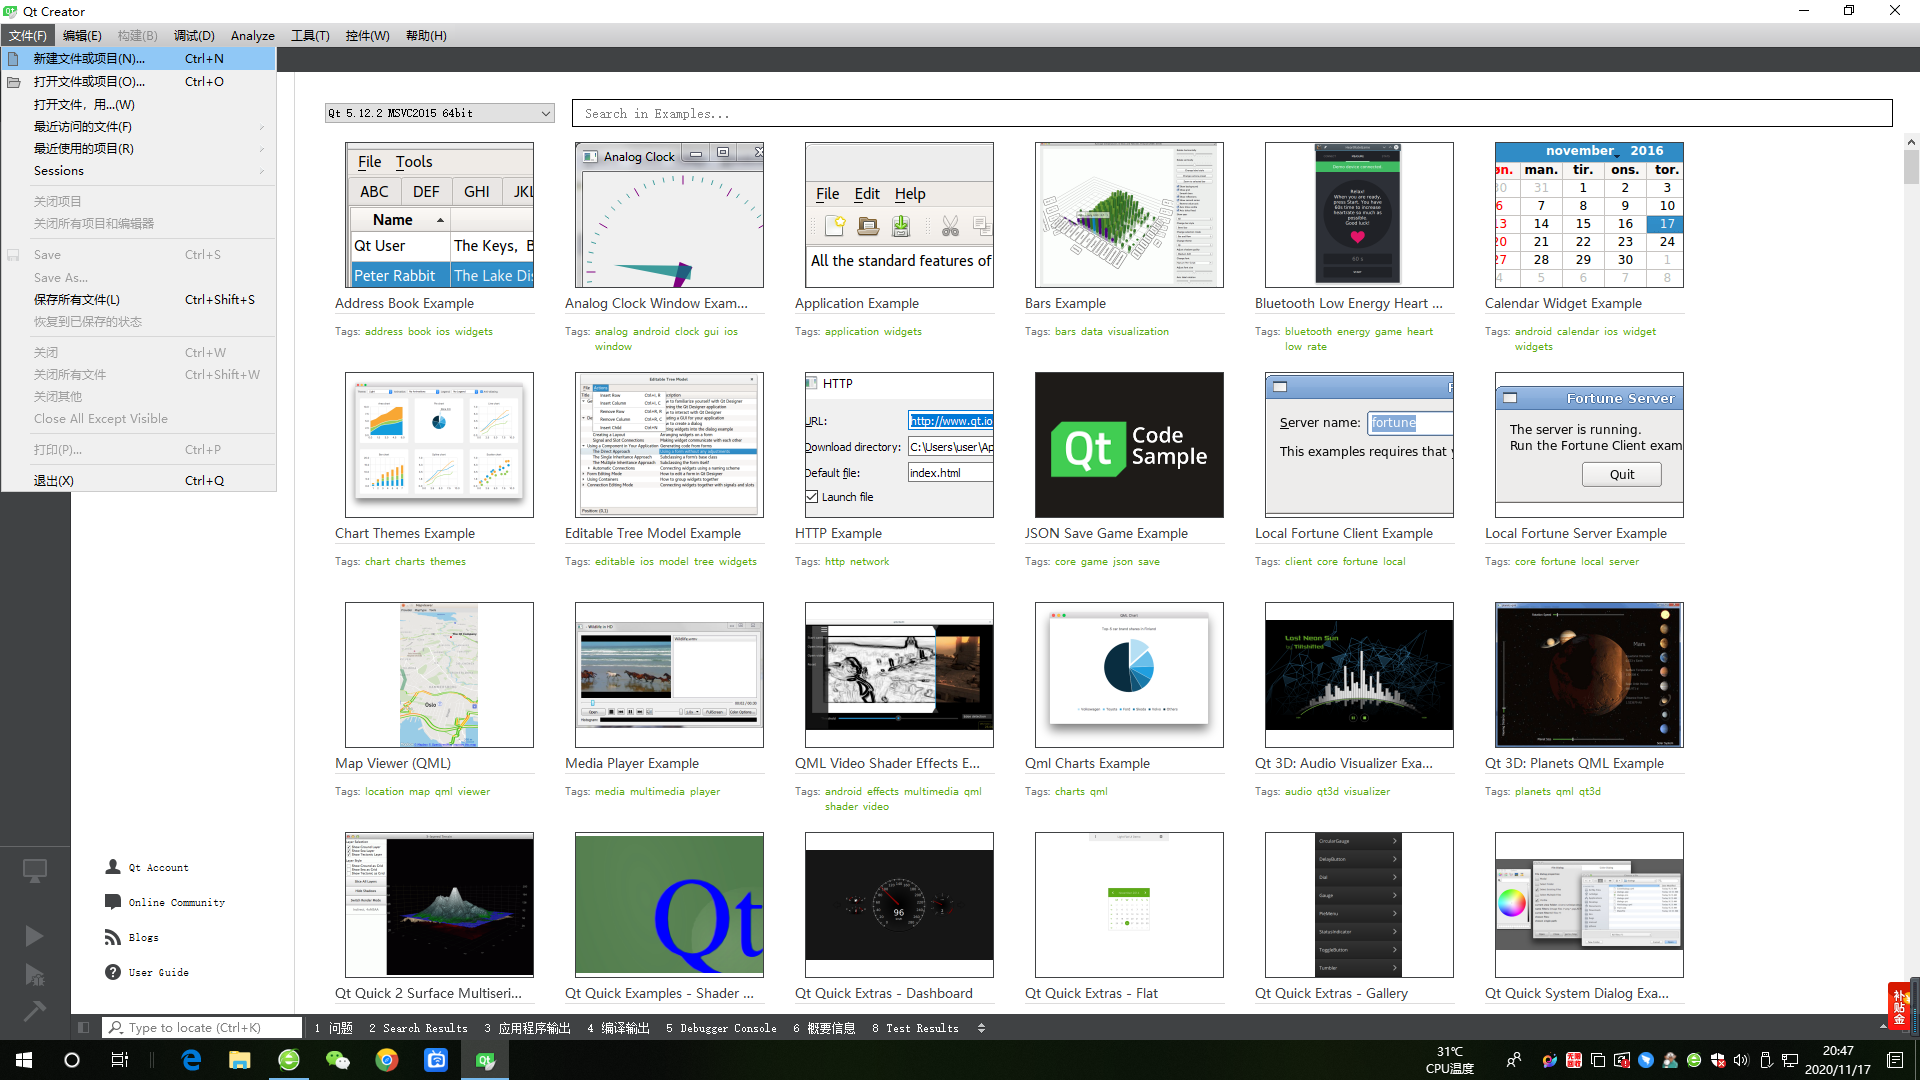Open the Qt Account link
This screenshot has width=1920, height=1080.
pyautogui.click(x=158, y=868)
